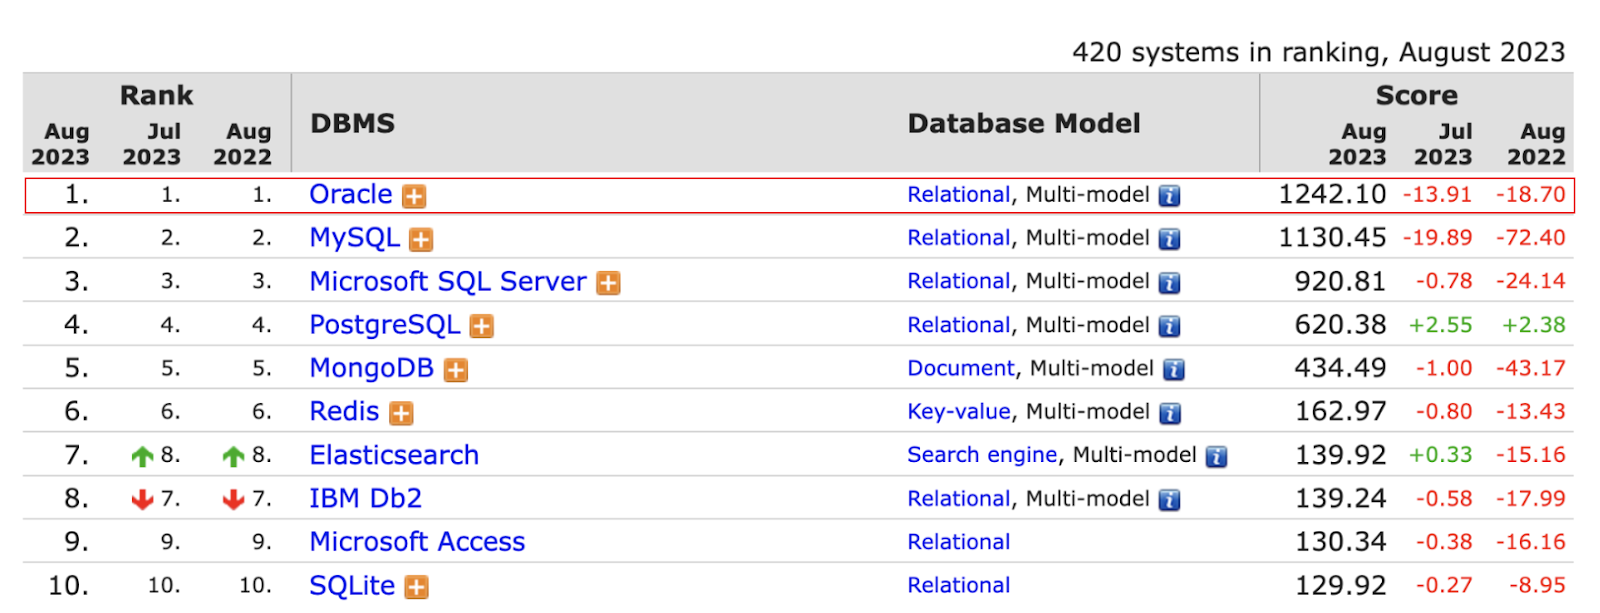
Task: Open the info icon in Microsoft SQL Server row
Action: [1169, 283]
